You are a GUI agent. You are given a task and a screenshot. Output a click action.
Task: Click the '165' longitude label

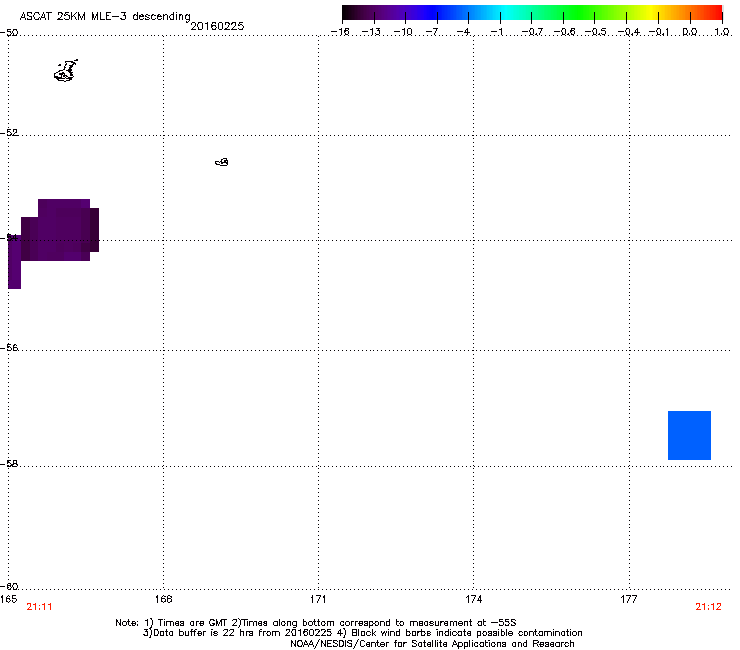pos(8,599)
